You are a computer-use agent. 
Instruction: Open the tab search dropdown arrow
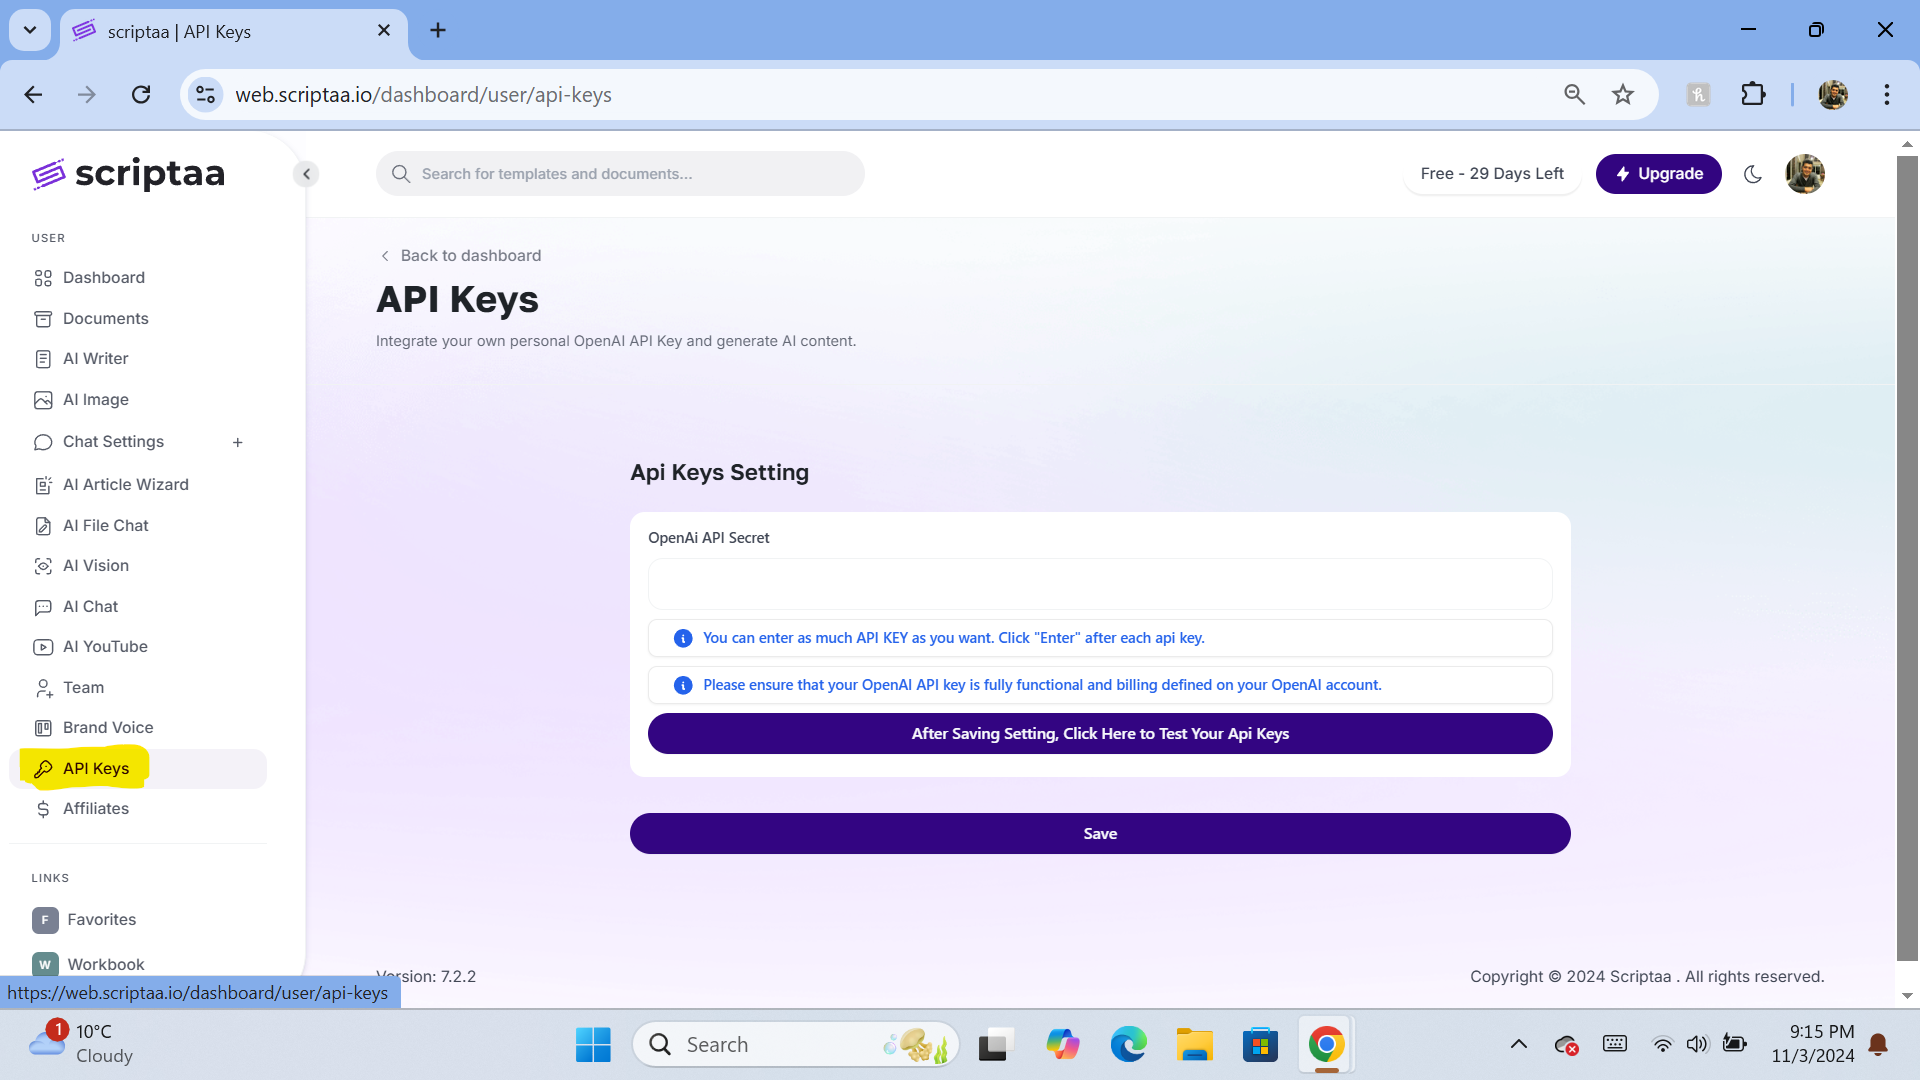pos(30,30)
